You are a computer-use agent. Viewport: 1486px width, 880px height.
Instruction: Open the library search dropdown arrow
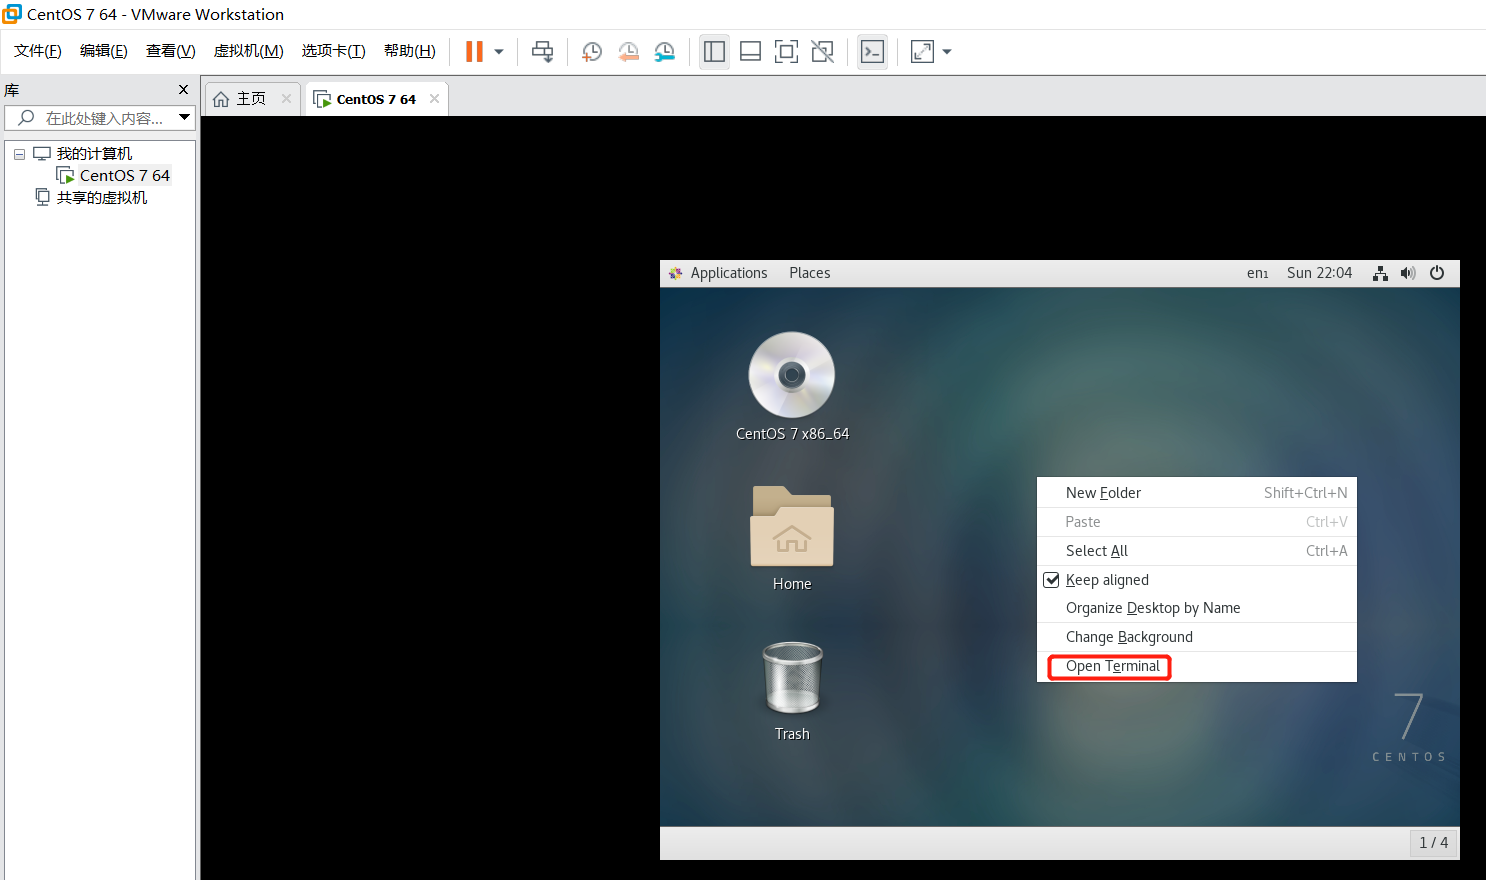[185, 118]
